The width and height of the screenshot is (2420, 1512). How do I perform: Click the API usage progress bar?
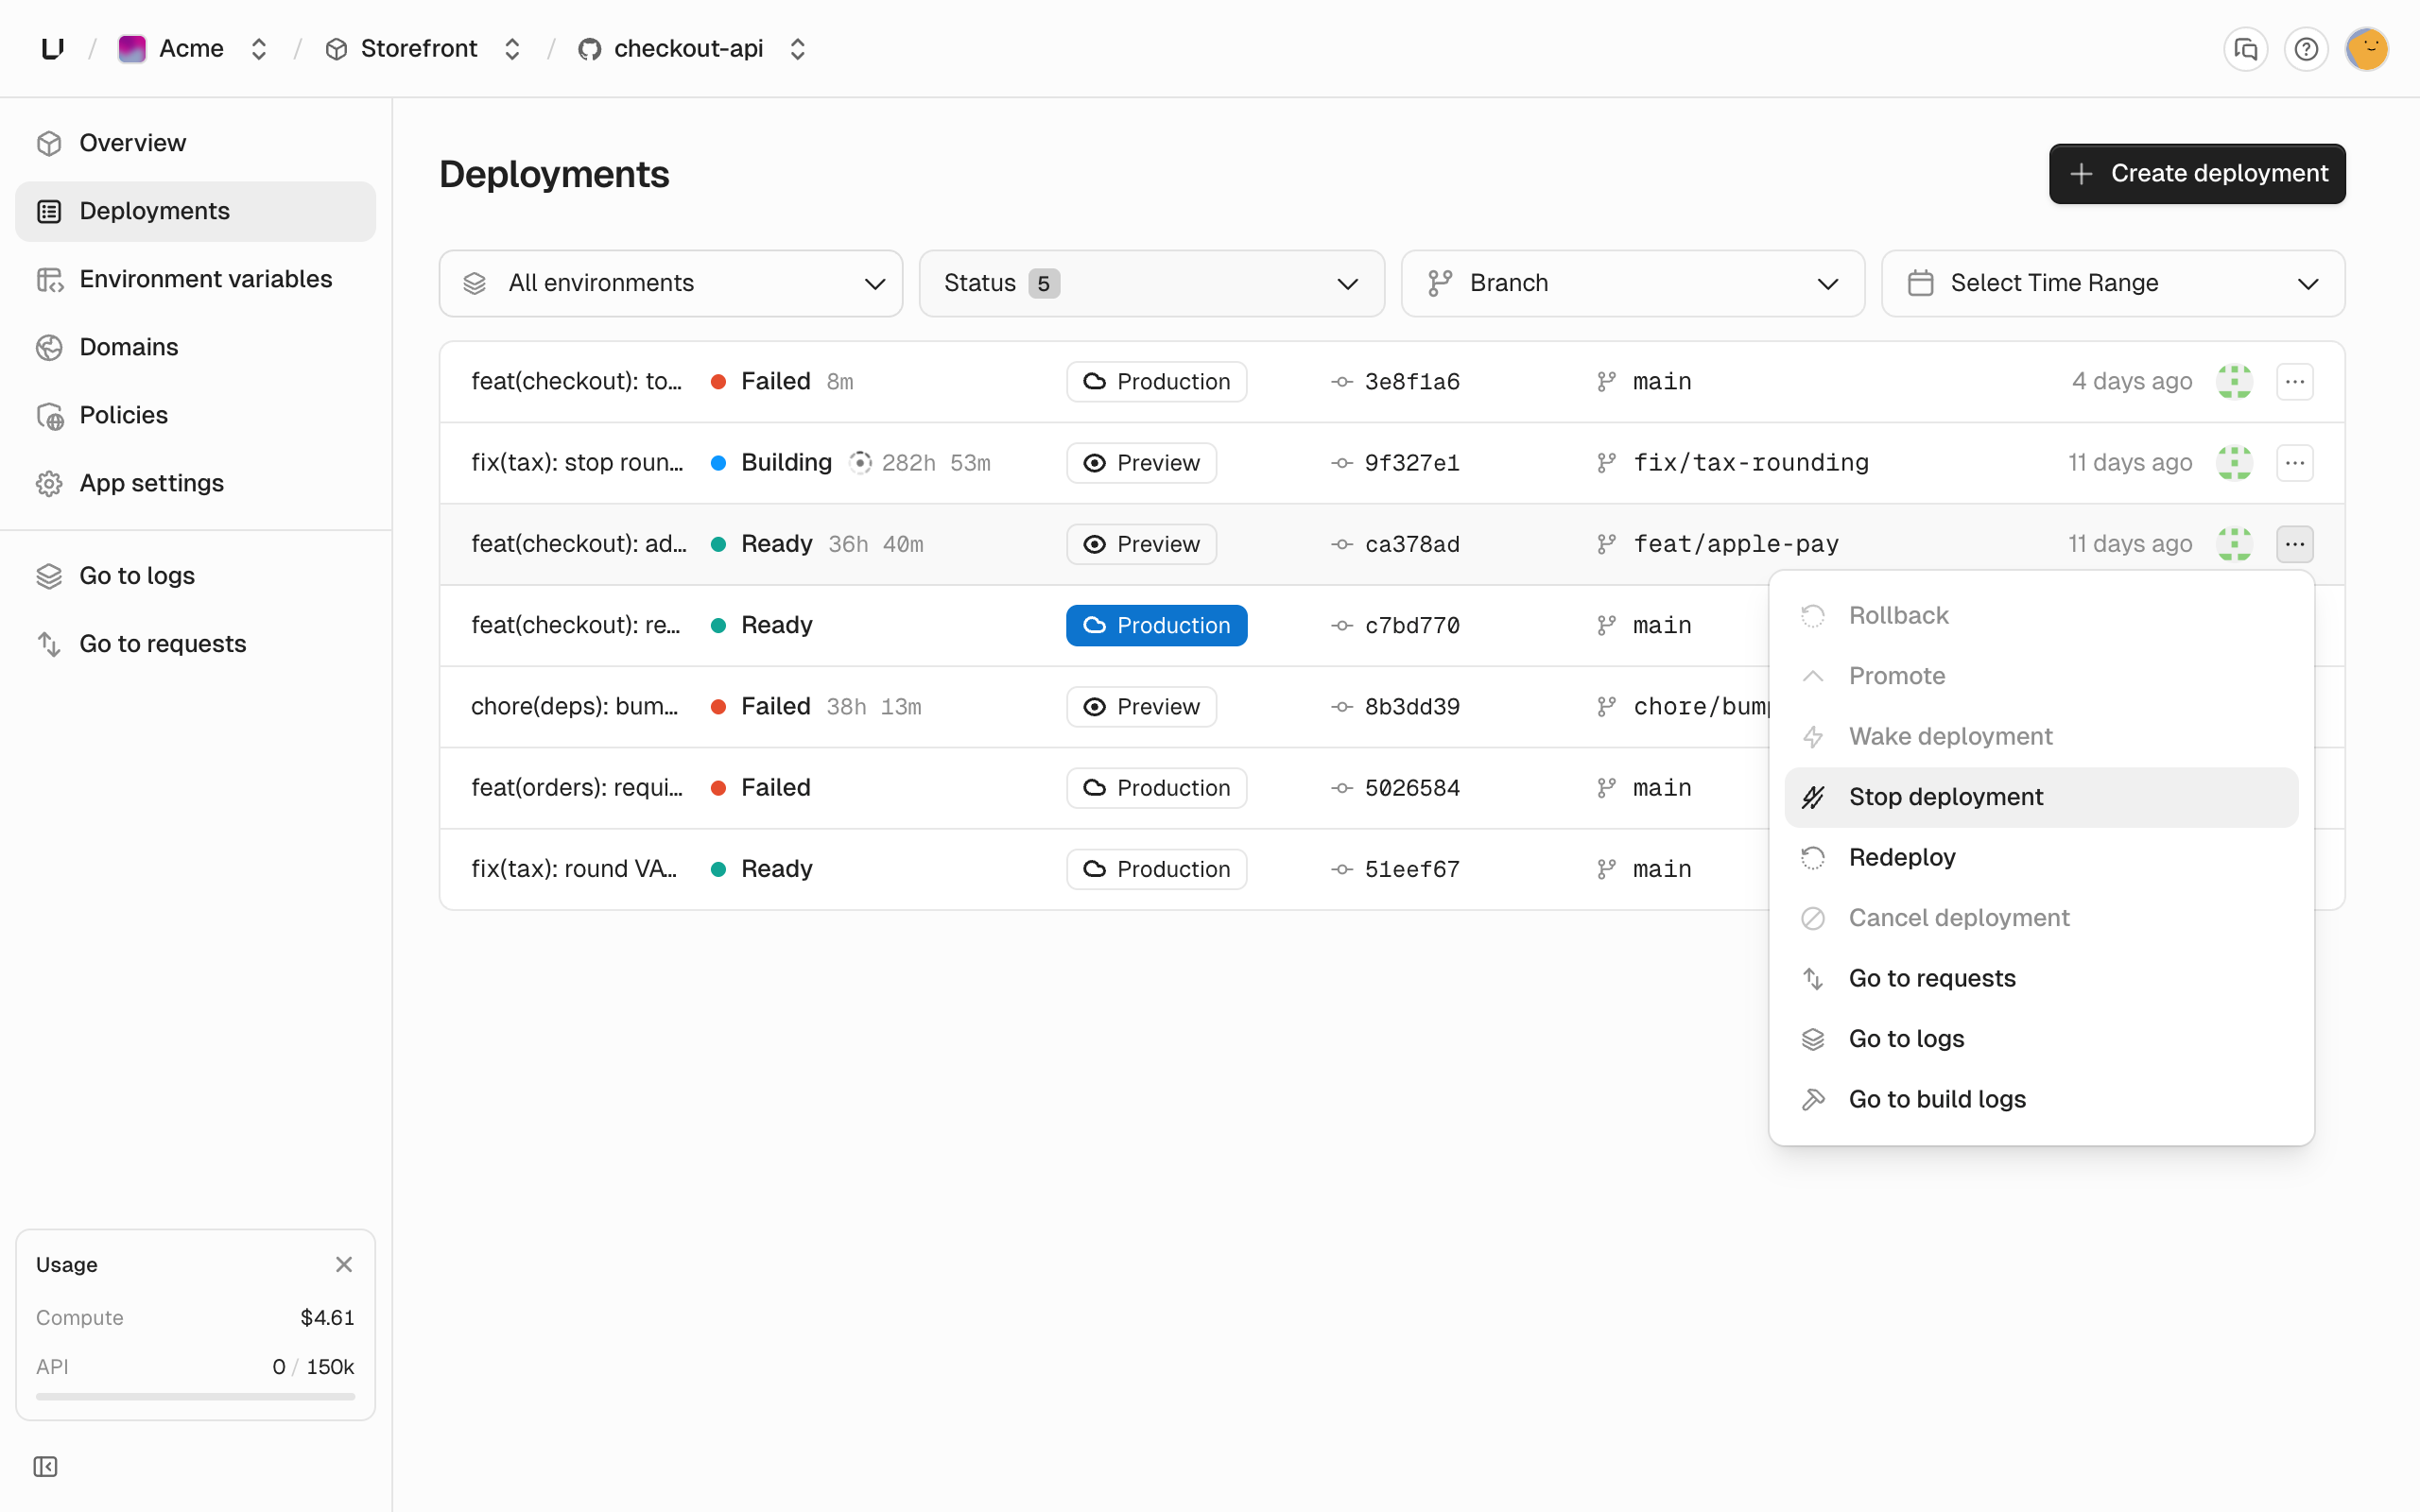[x=195, y=1396]
